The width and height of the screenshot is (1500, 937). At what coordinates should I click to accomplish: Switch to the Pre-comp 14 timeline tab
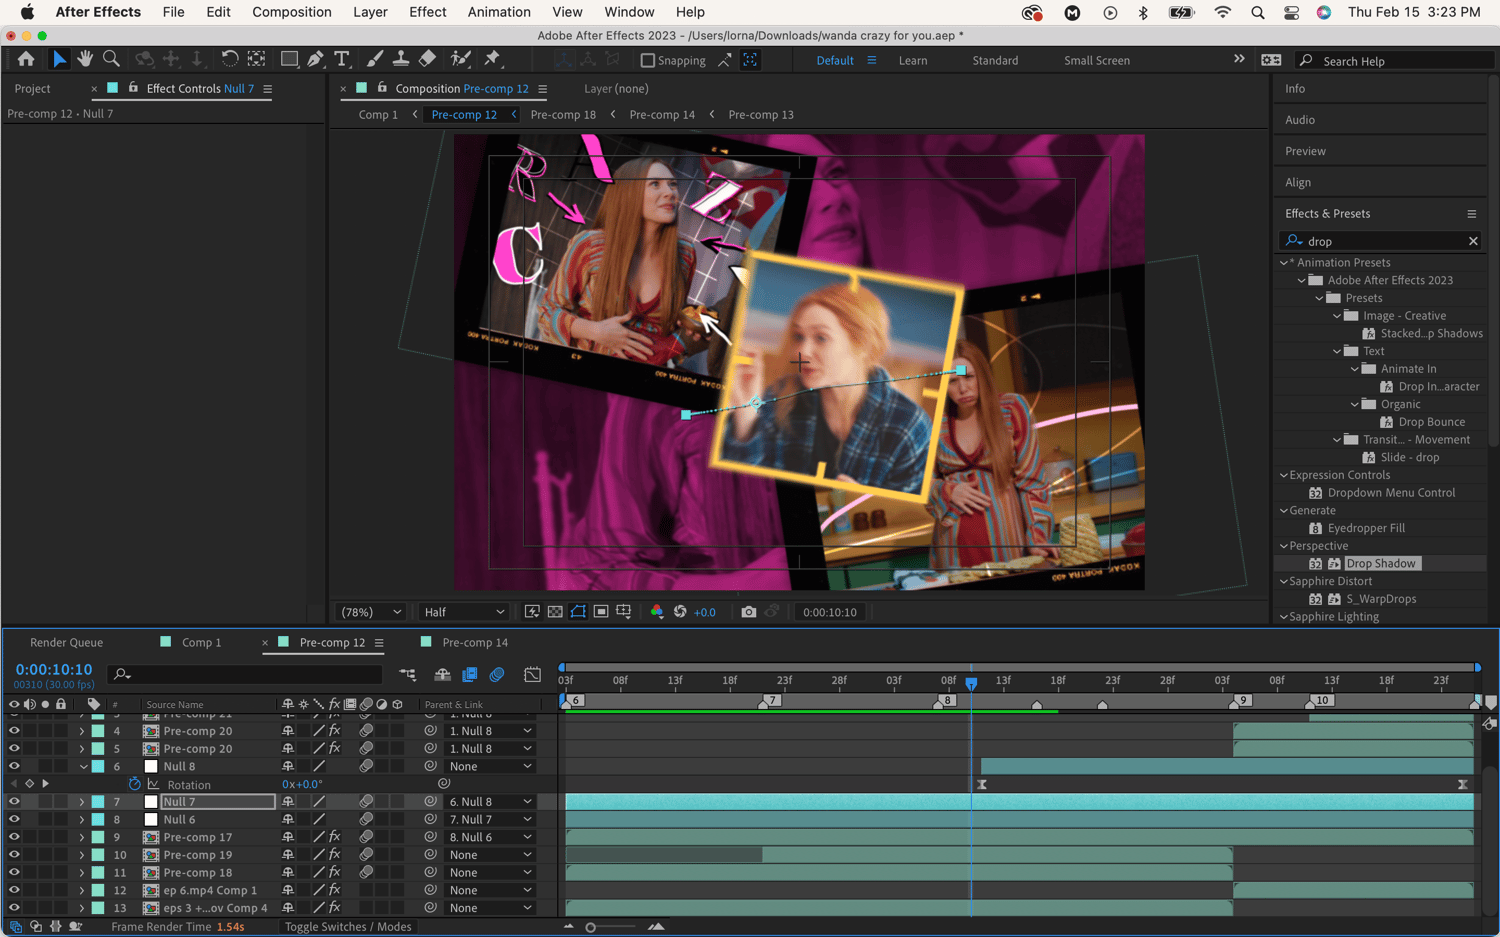click(x=475, y=642)
